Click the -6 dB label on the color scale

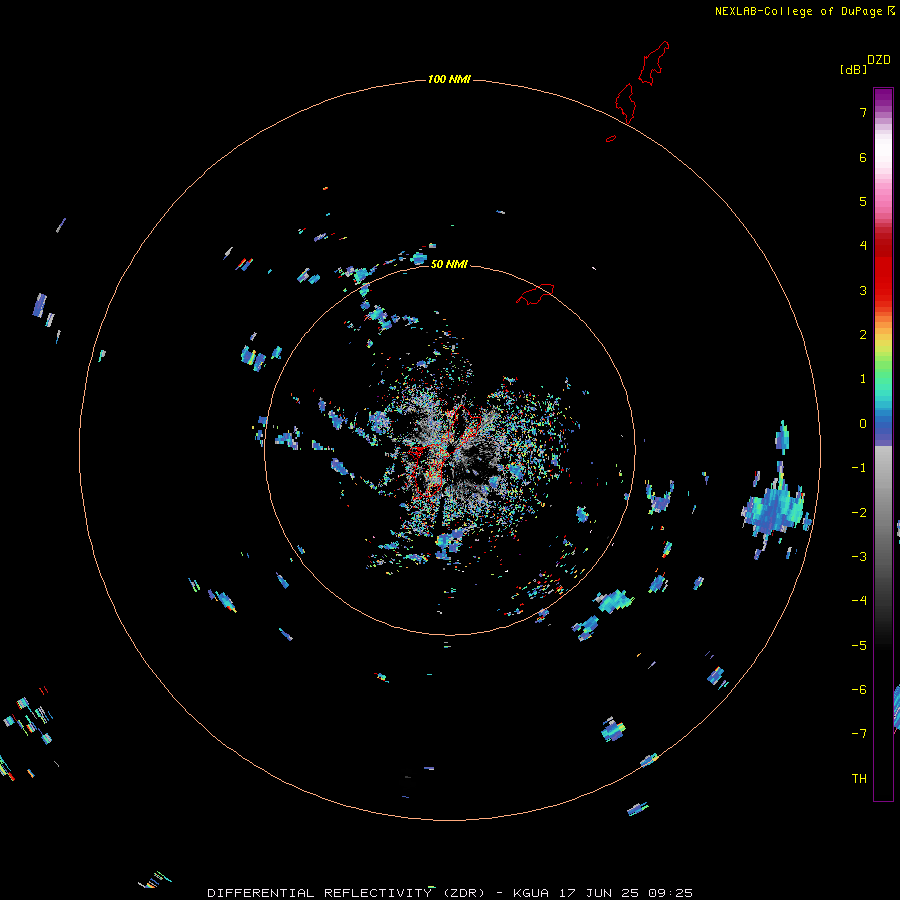click(859, 690)
